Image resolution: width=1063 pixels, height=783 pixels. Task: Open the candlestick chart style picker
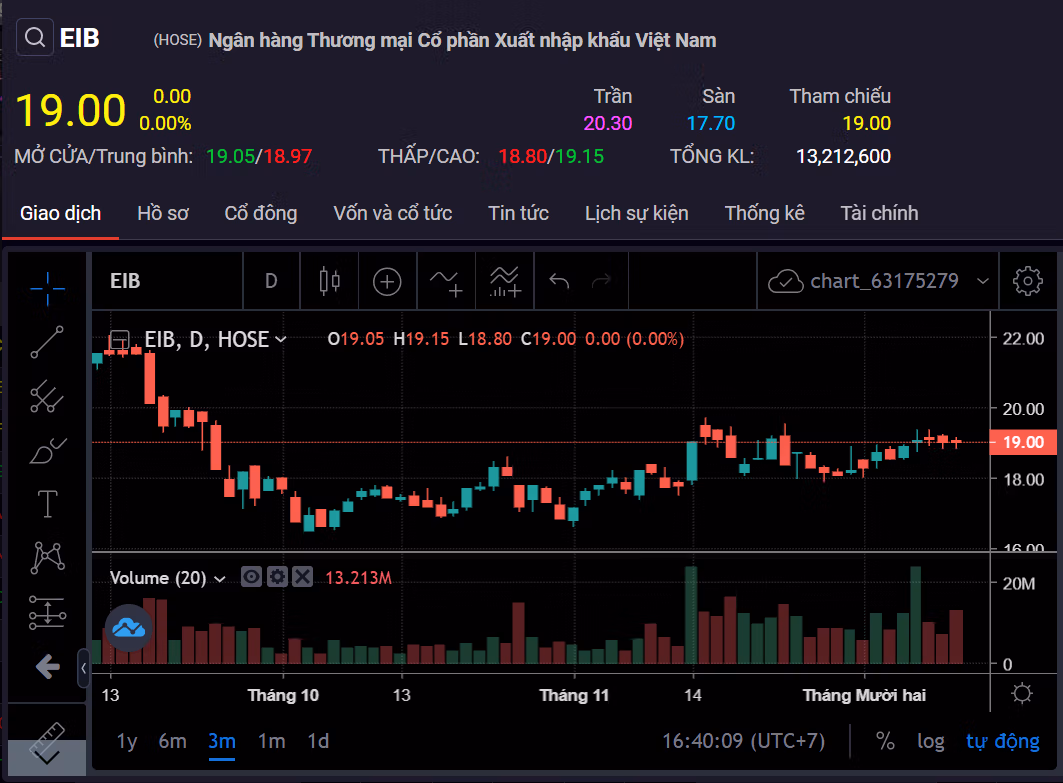click(x=329, y=281)
